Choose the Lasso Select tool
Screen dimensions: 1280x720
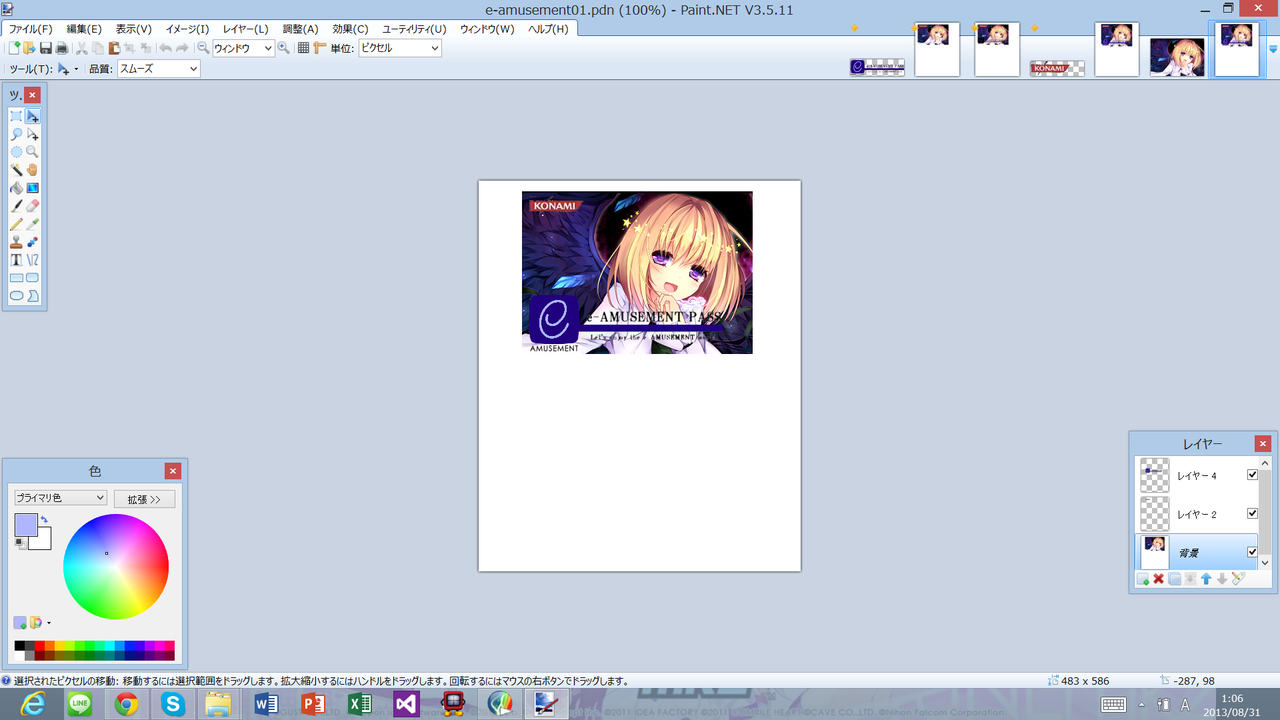[x=16, y=134]
